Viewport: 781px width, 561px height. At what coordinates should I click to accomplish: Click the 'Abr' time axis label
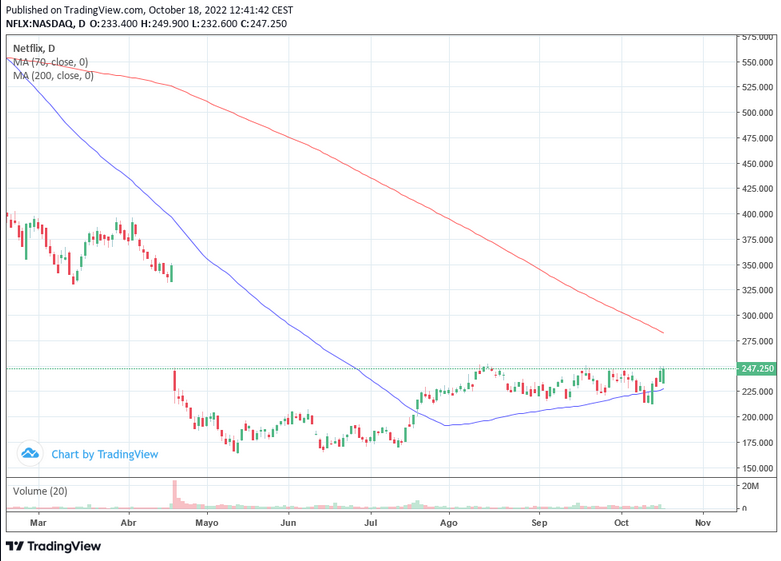[x=129, y=523]
